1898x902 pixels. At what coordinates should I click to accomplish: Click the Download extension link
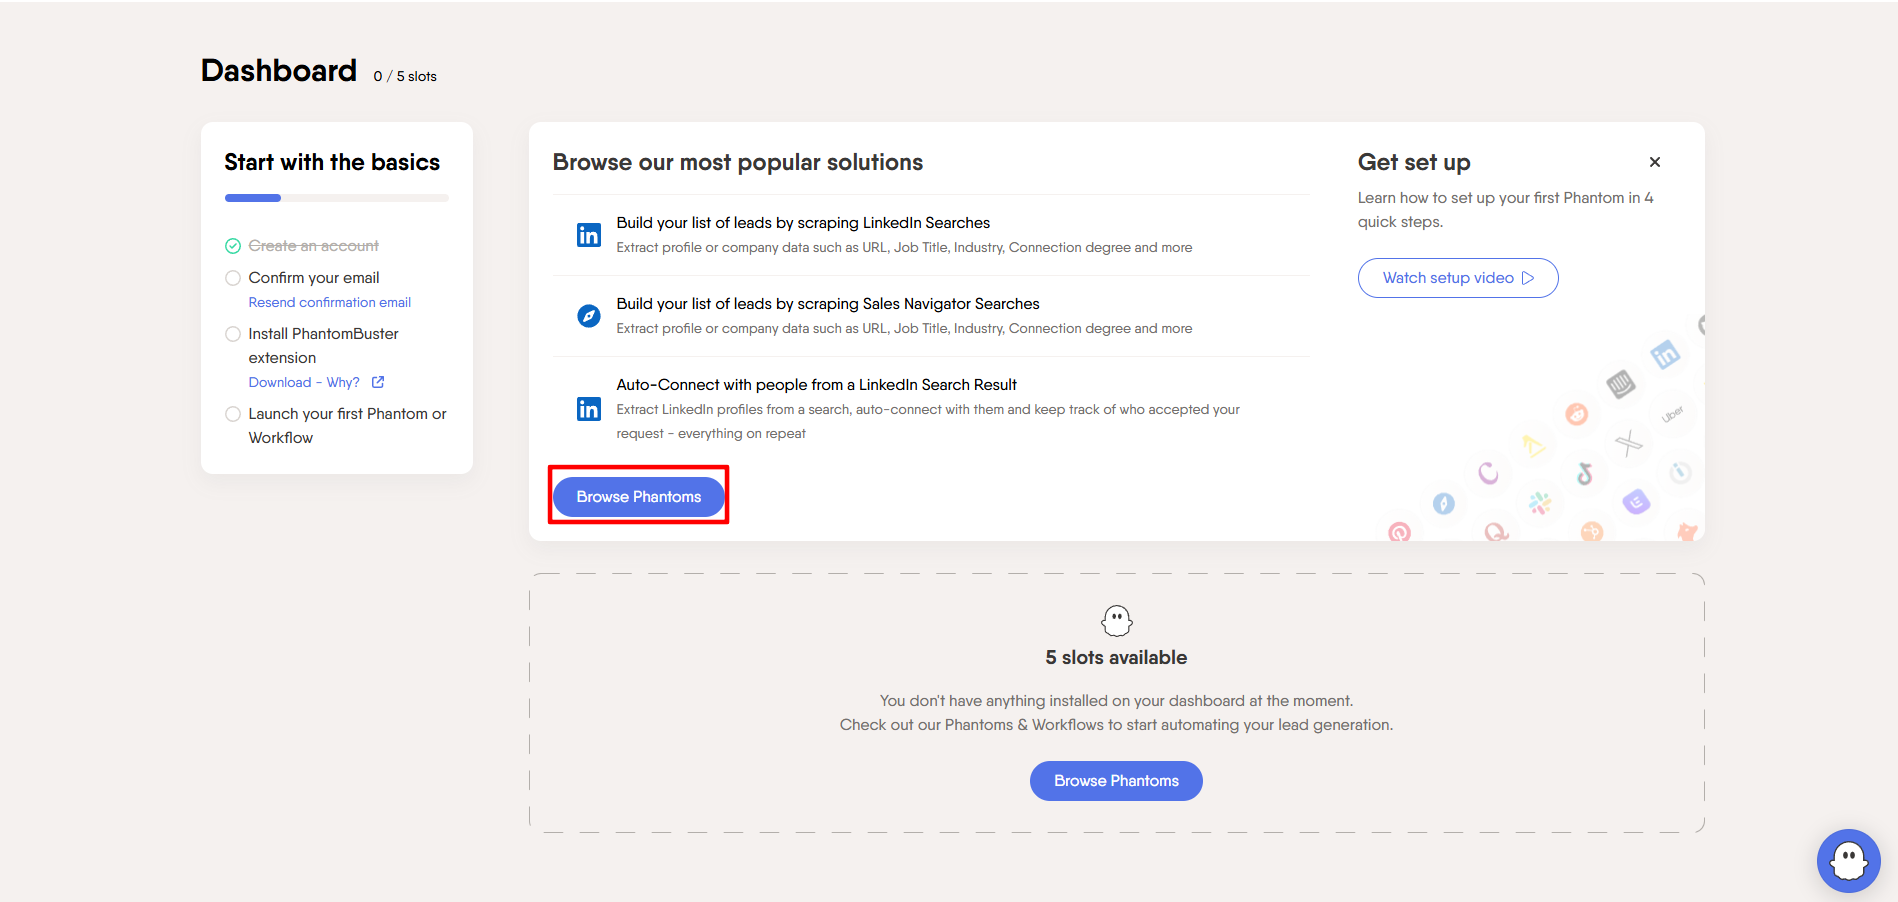pos(280,382)
